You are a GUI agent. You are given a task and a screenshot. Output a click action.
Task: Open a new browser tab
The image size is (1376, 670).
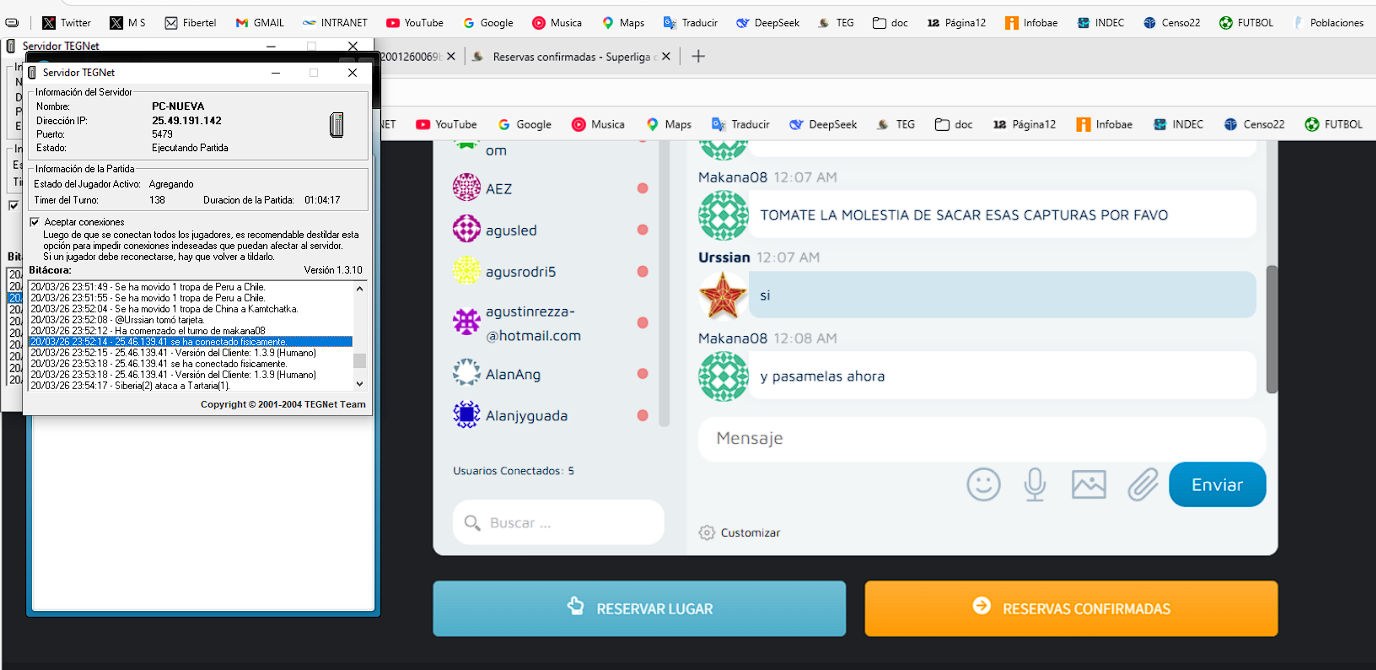(x=698, y=56)
